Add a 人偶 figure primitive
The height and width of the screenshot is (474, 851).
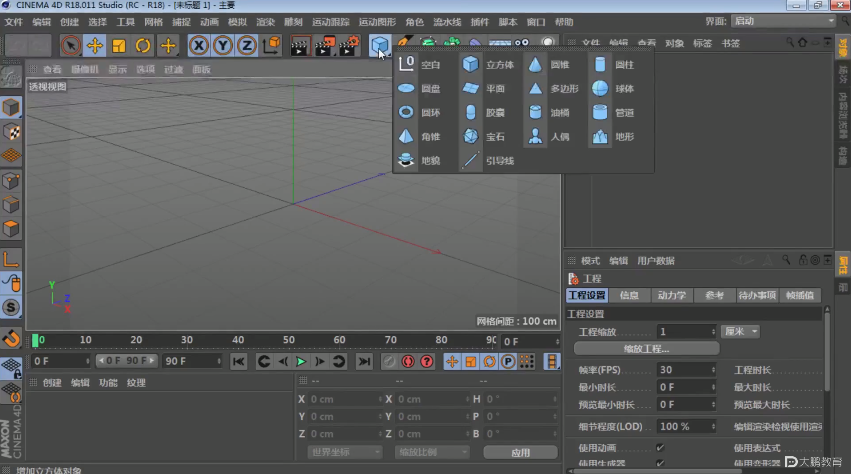pos(548,136)
